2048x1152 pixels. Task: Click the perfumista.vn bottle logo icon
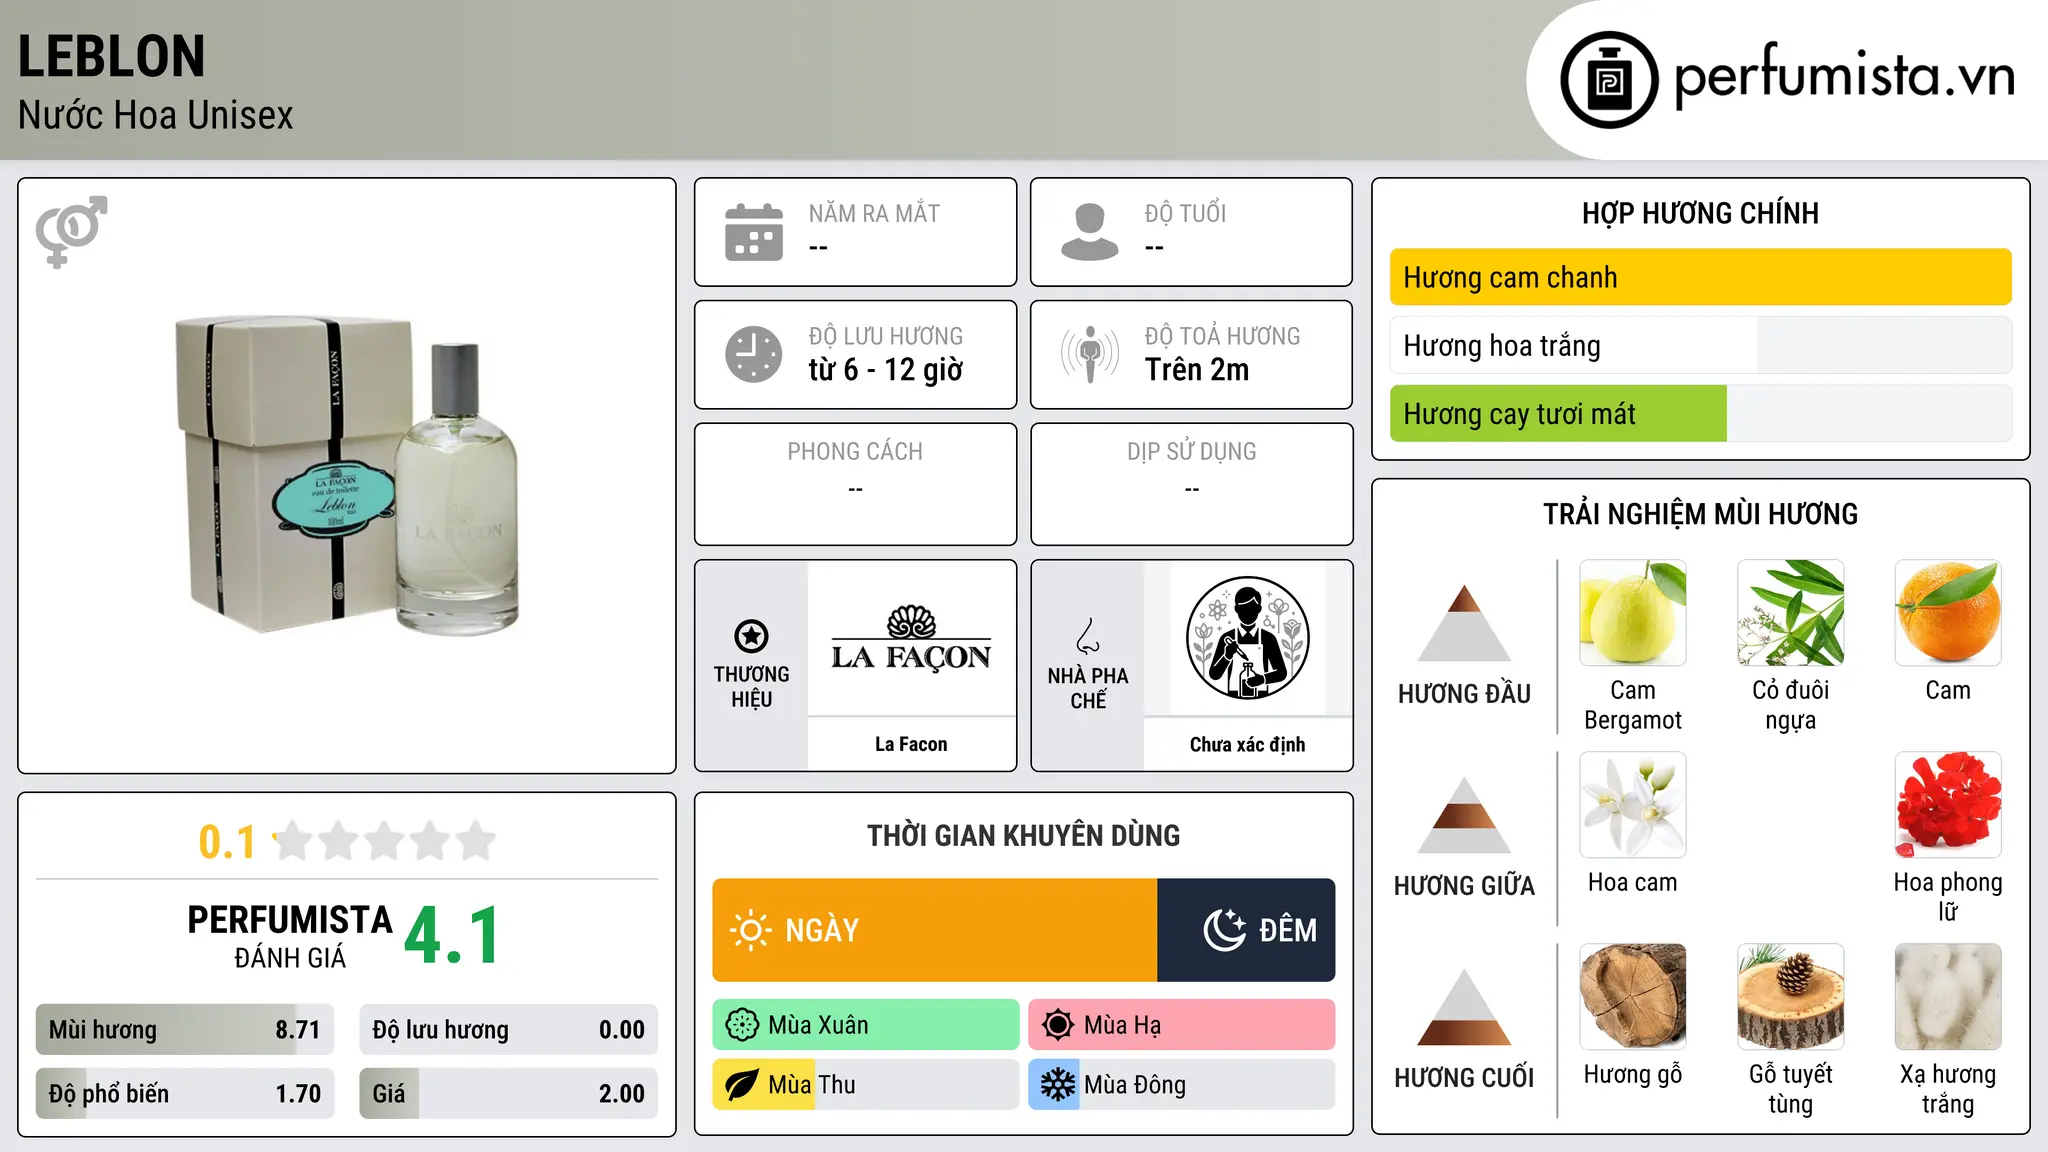coord(1609,80)
